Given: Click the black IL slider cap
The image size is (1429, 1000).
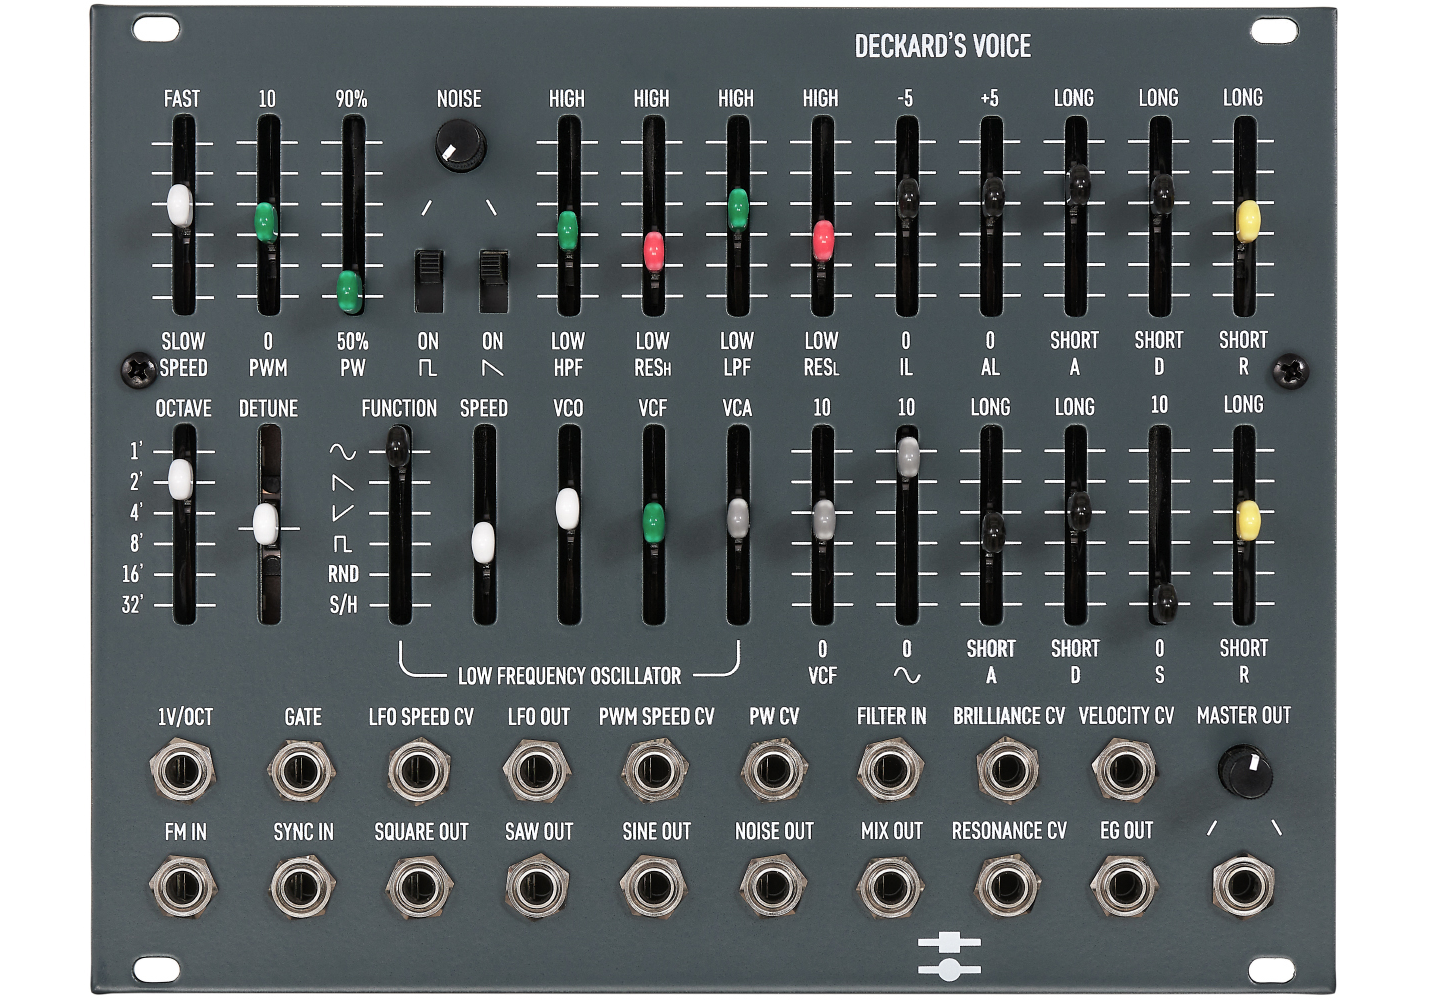Looking at the screenshot, I should click(907, 198).
